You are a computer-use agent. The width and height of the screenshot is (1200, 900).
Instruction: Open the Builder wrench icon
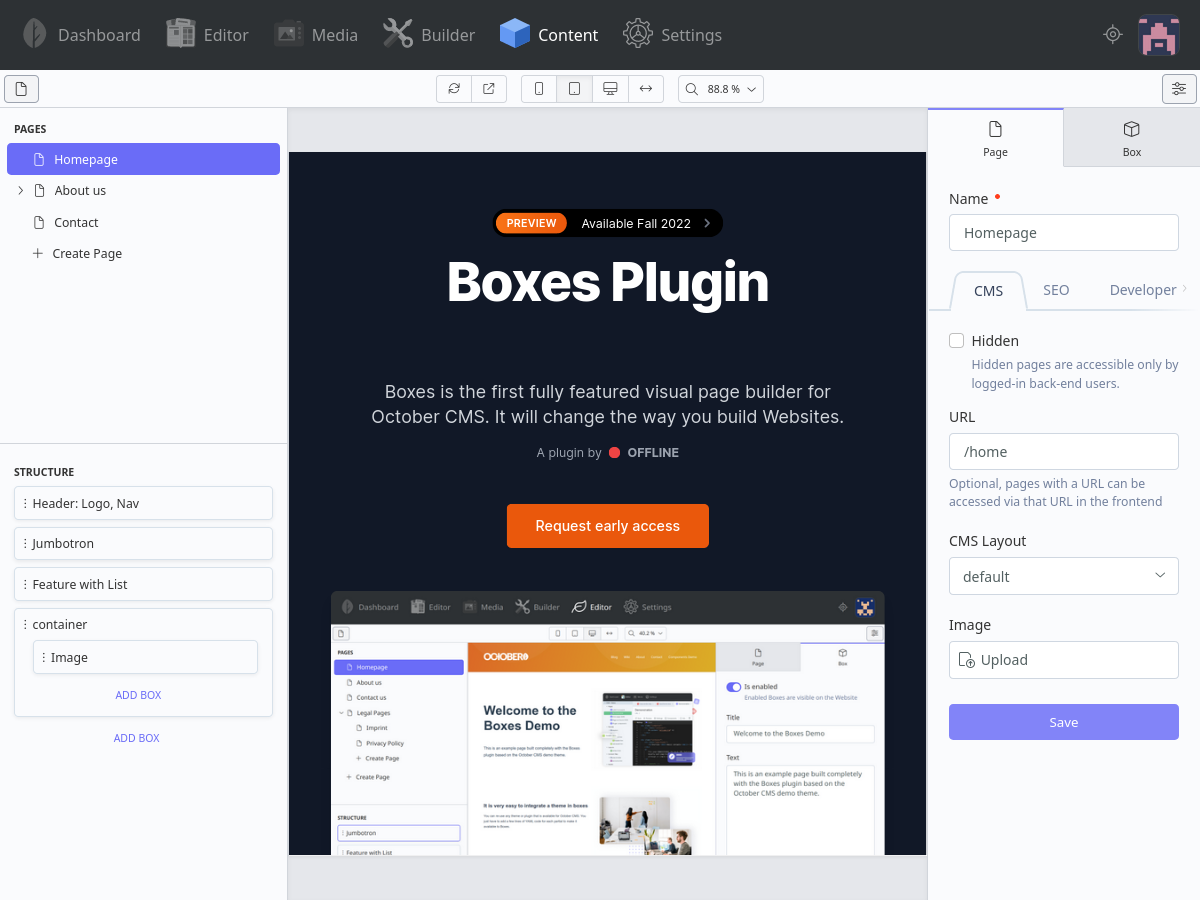tap(397, 34)
